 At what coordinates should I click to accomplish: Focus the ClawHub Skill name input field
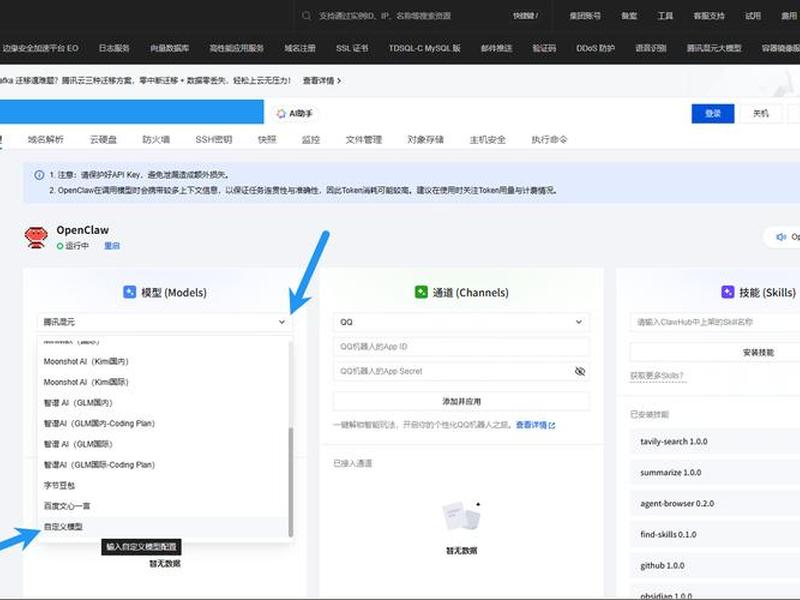point(715,322)
